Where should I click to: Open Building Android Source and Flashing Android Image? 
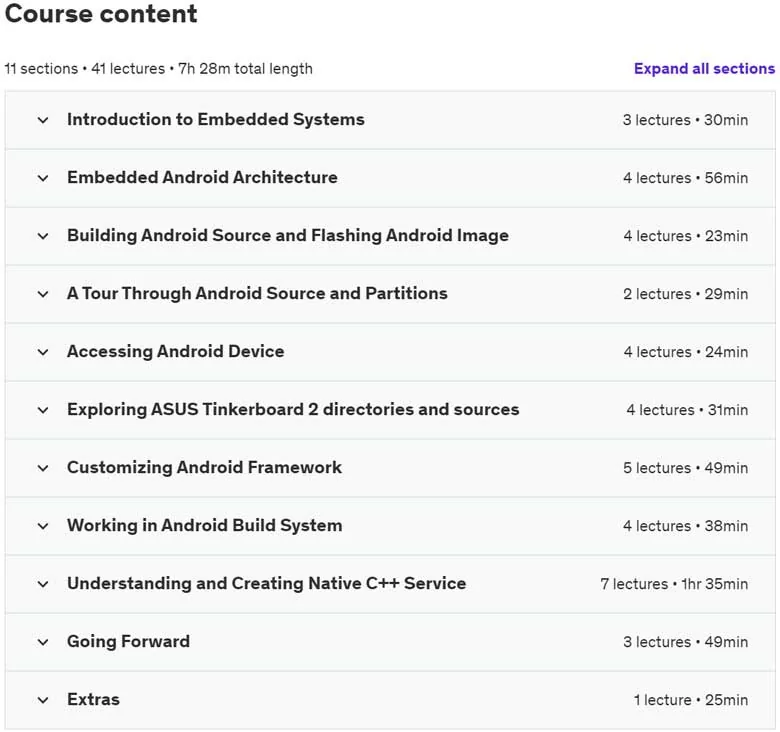point(288,236)
